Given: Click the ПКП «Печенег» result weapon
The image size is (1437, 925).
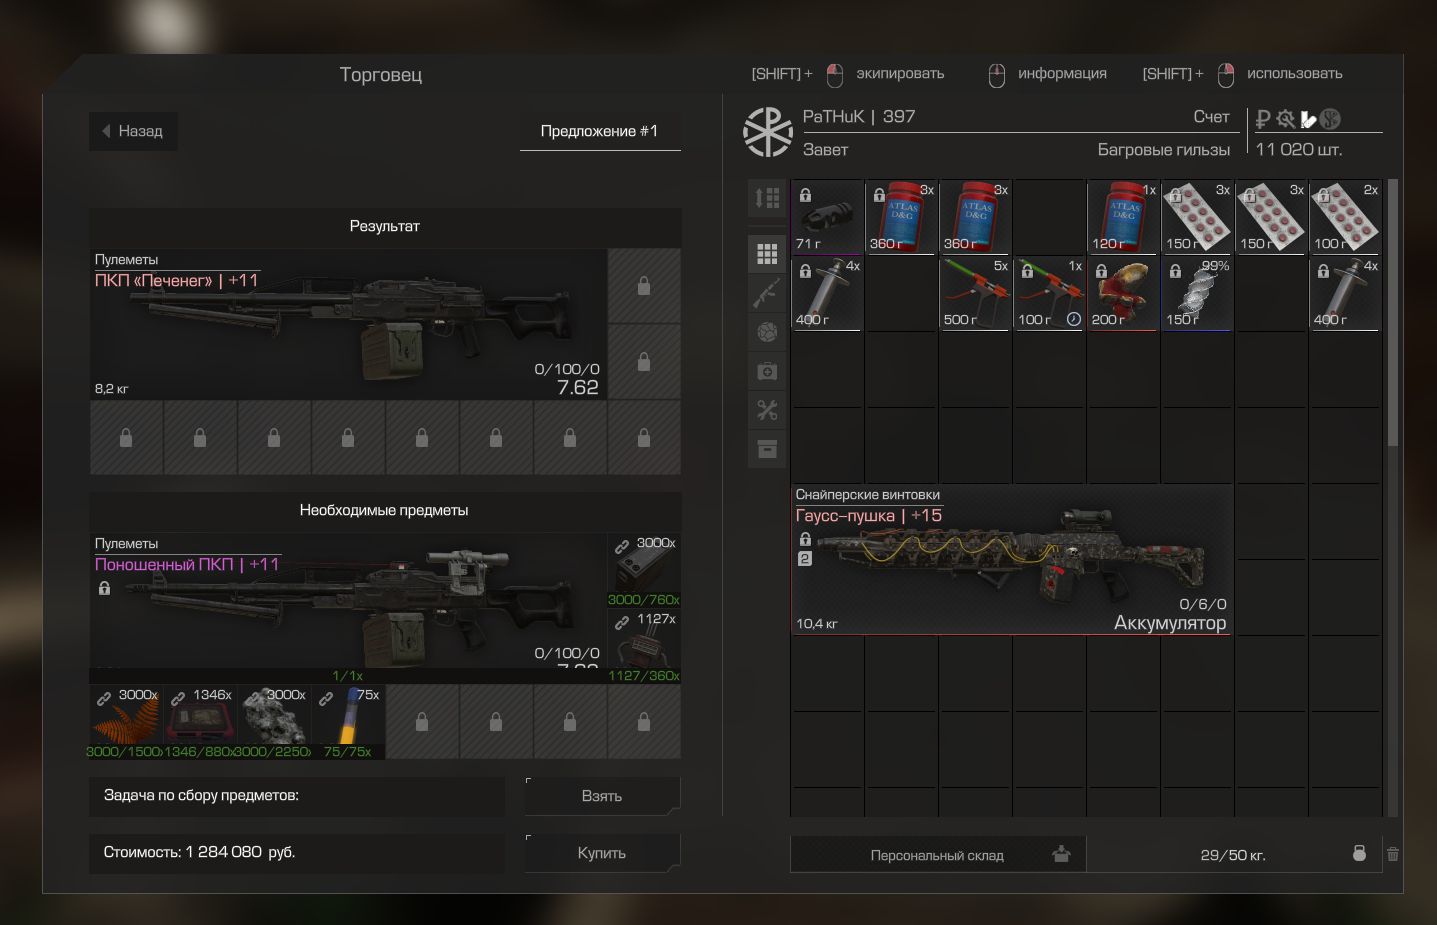Looking at the screenshot, I should (347, 325).
